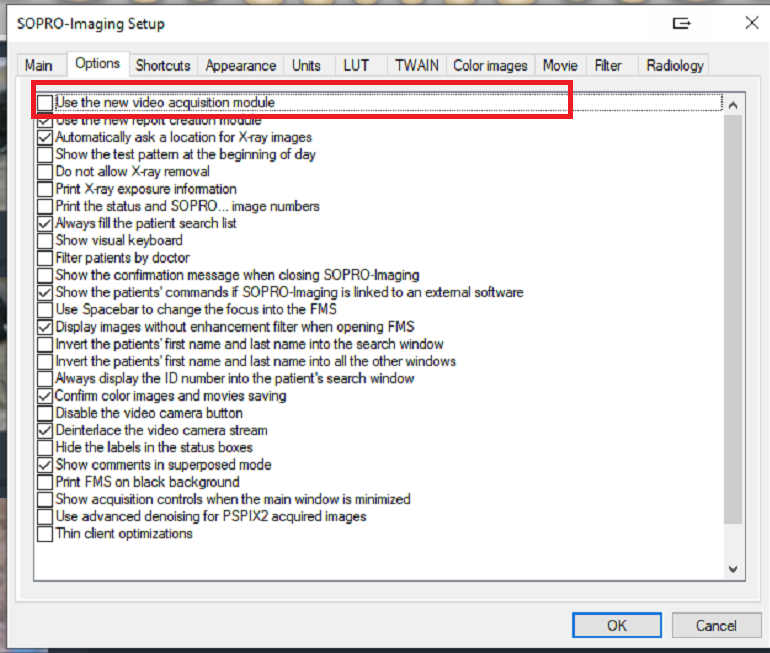Uncheck Confirm color images and movies saving
The height and width of the screenshot is (653, 770).
click(x=45, y=396)
